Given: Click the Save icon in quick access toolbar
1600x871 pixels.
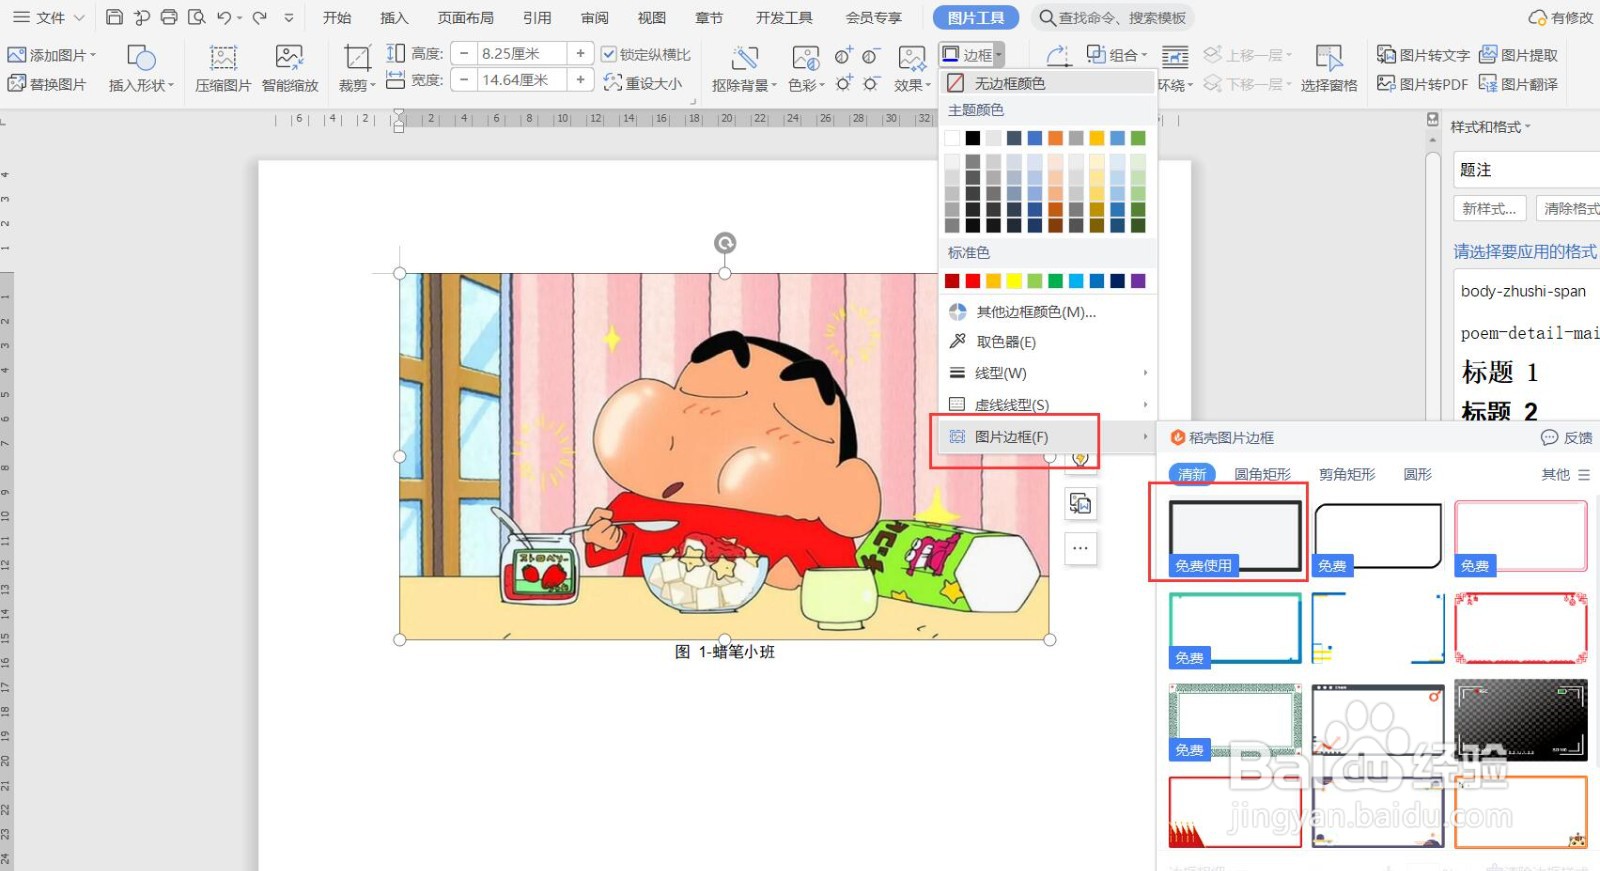Looking at the screenshot, I should 114,17.
